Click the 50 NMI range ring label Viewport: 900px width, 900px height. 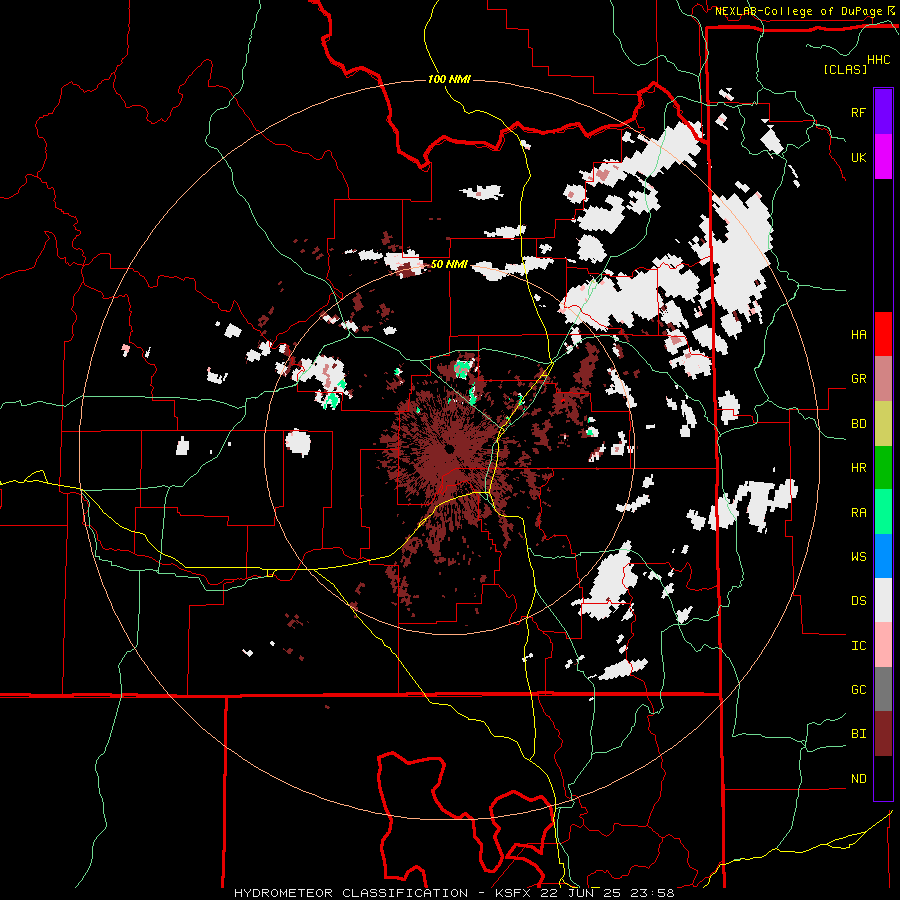pyautogui.click(x=449, y=265)
